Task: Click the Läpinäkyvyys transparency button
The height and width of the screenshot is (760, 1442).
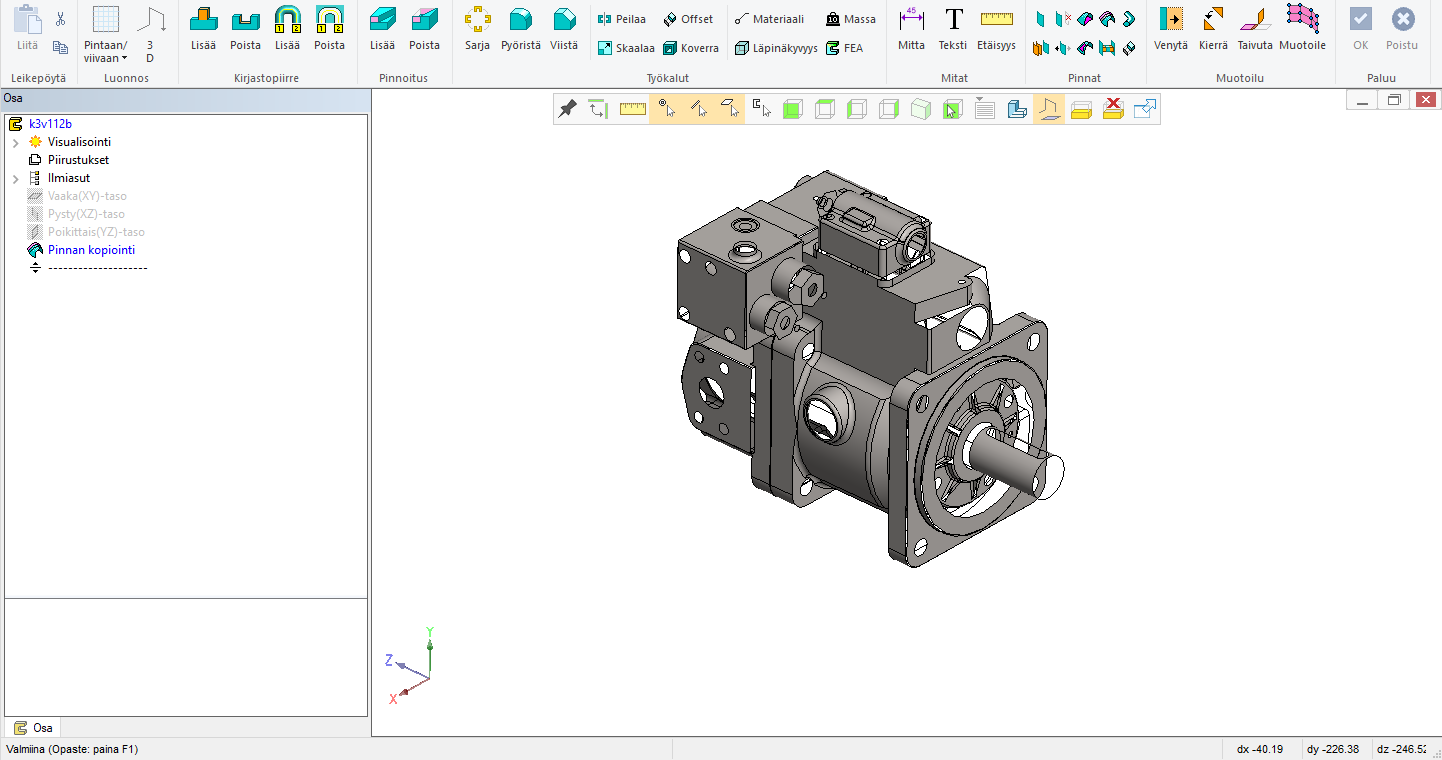Action: click(776, 48)
